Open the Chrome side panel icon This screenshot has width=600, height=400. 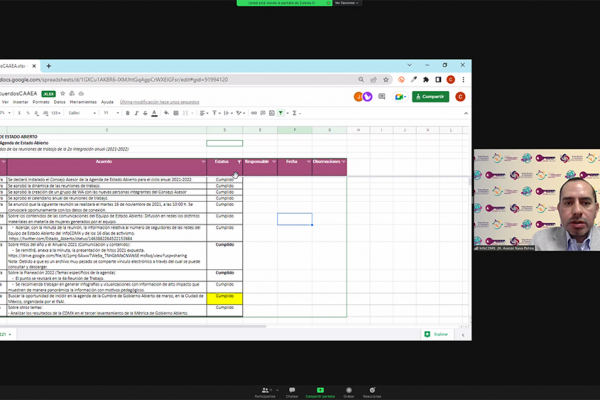coord(438,80)
